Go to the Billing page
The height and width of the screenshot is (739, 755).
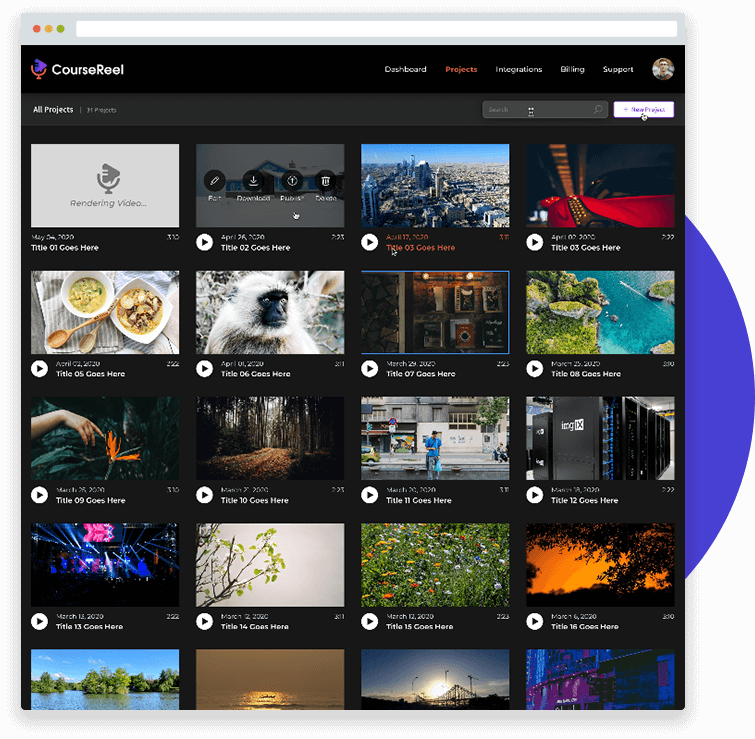click(573, 69)
